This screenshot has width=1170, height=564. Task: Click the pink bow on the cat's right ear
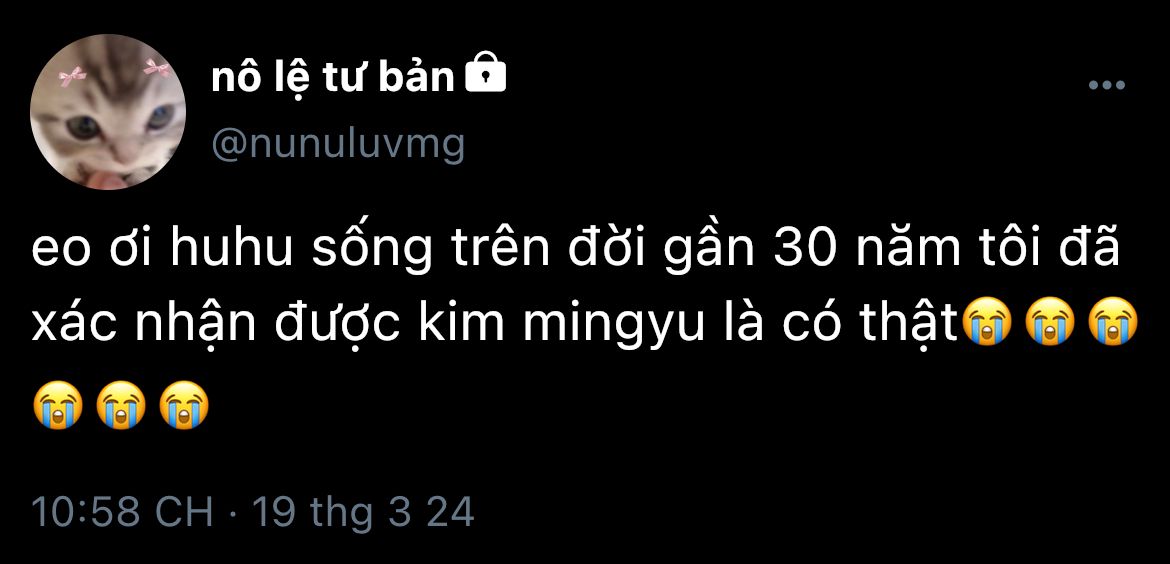(155, 68)
